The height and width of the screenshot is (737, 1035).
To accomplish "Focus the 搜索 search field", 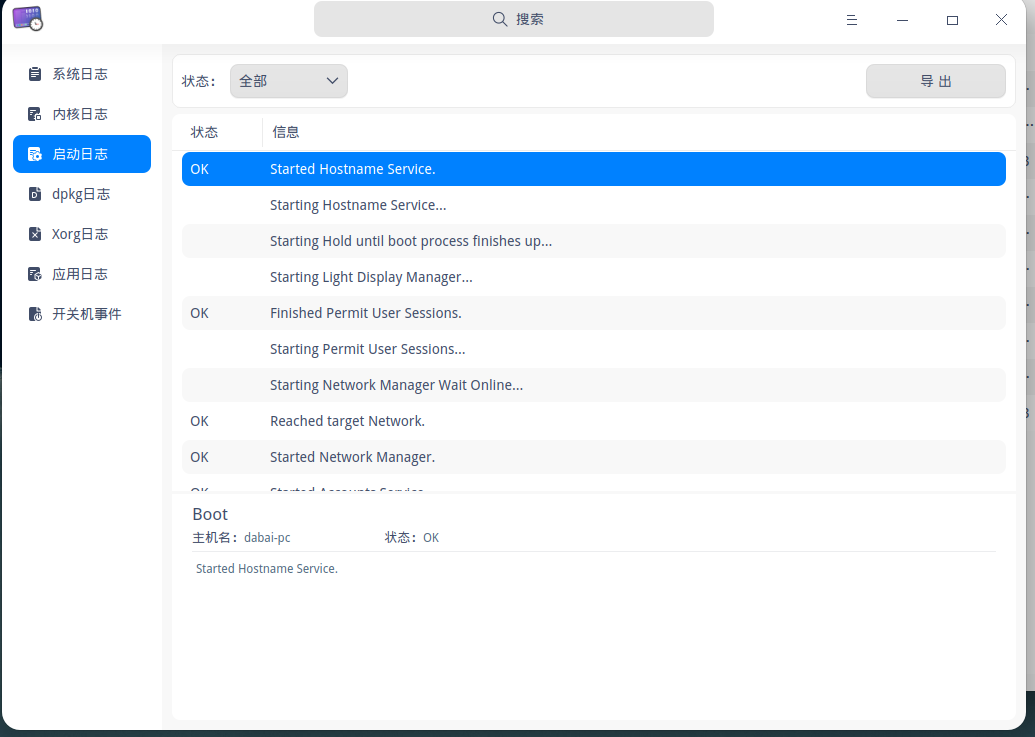I will point(514,19).
